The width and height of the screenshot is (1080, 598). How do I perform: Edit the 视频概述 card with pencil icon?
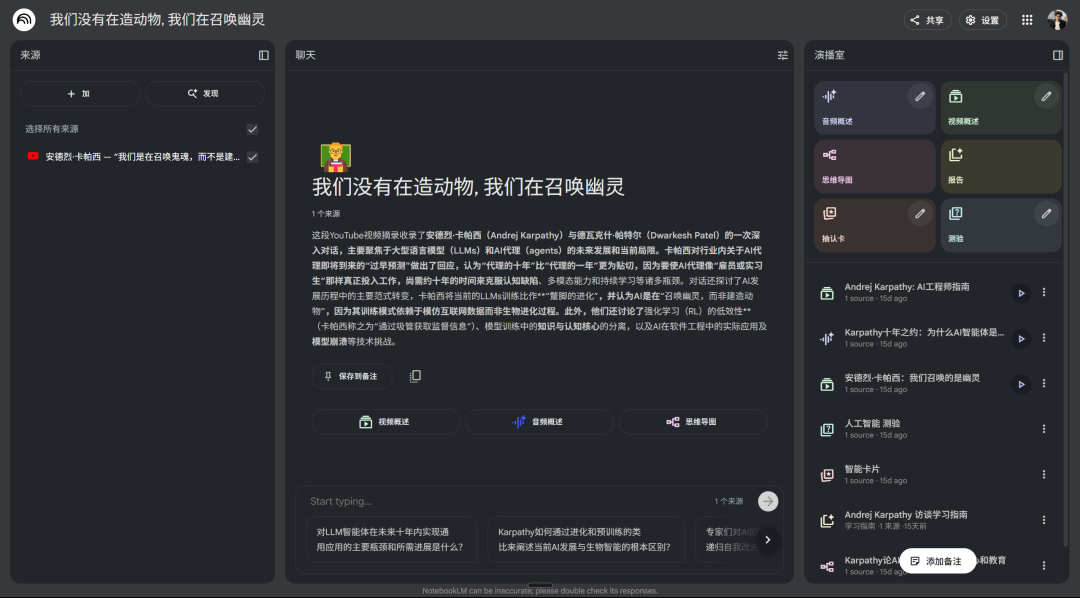(1046, 96)
